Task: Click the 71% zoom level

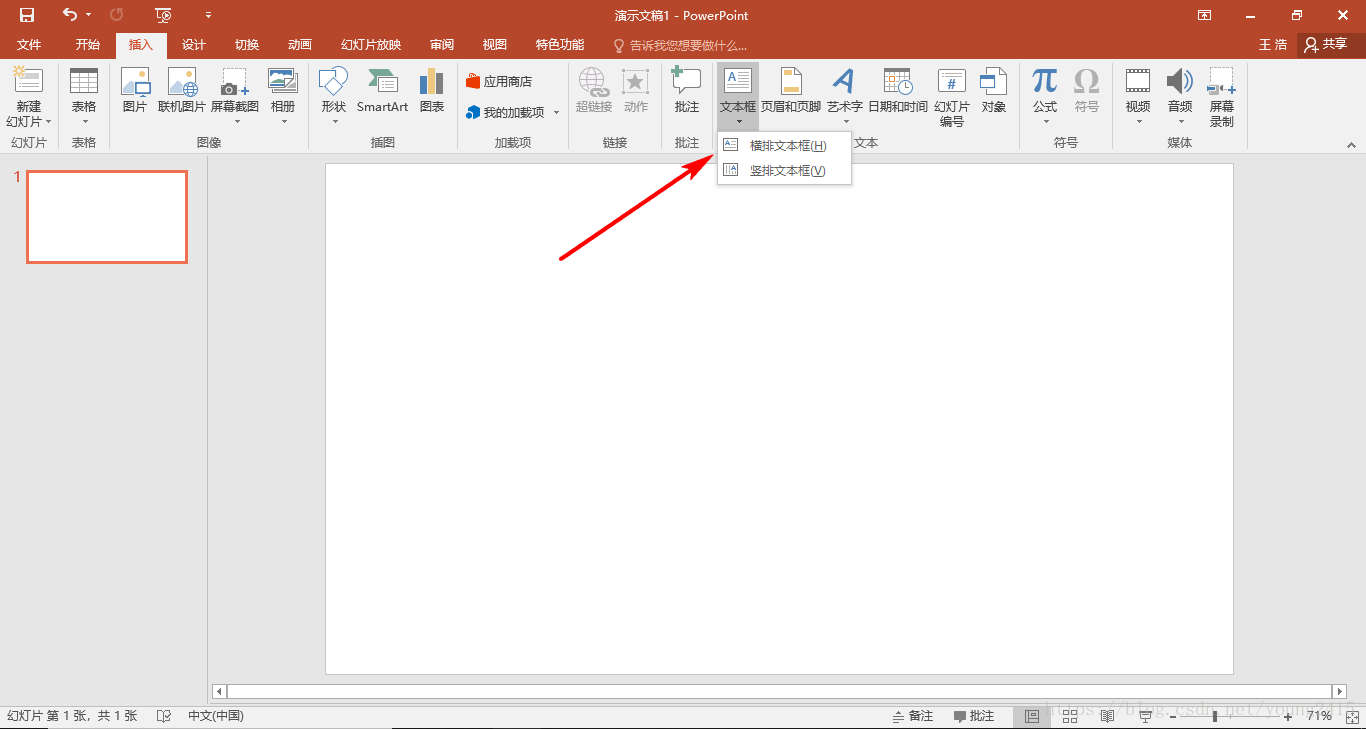Action: (1319, 716)
